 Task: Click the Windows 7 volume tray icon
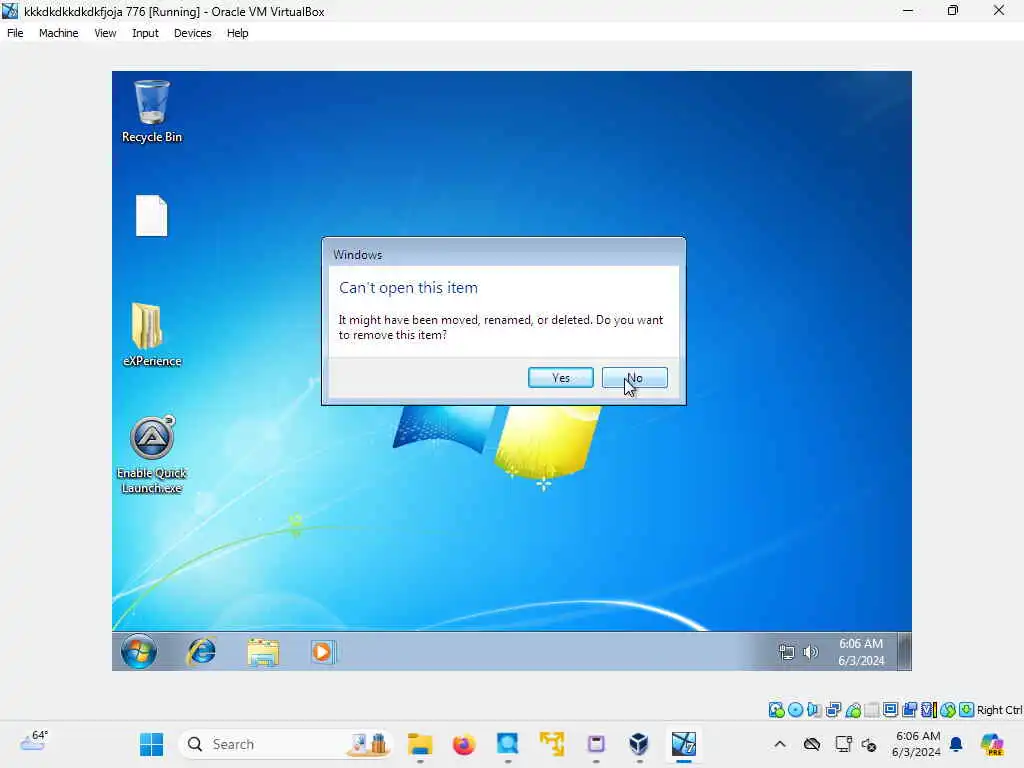tap(810, 652)
